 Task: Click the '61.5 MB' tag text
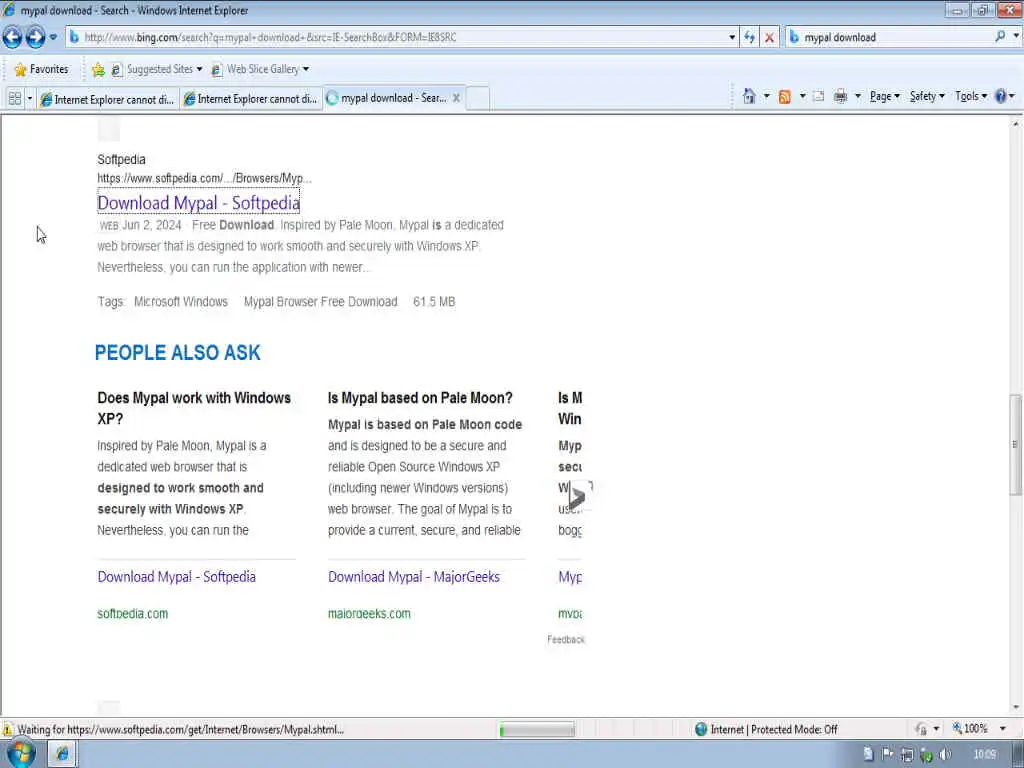[434, 302]
